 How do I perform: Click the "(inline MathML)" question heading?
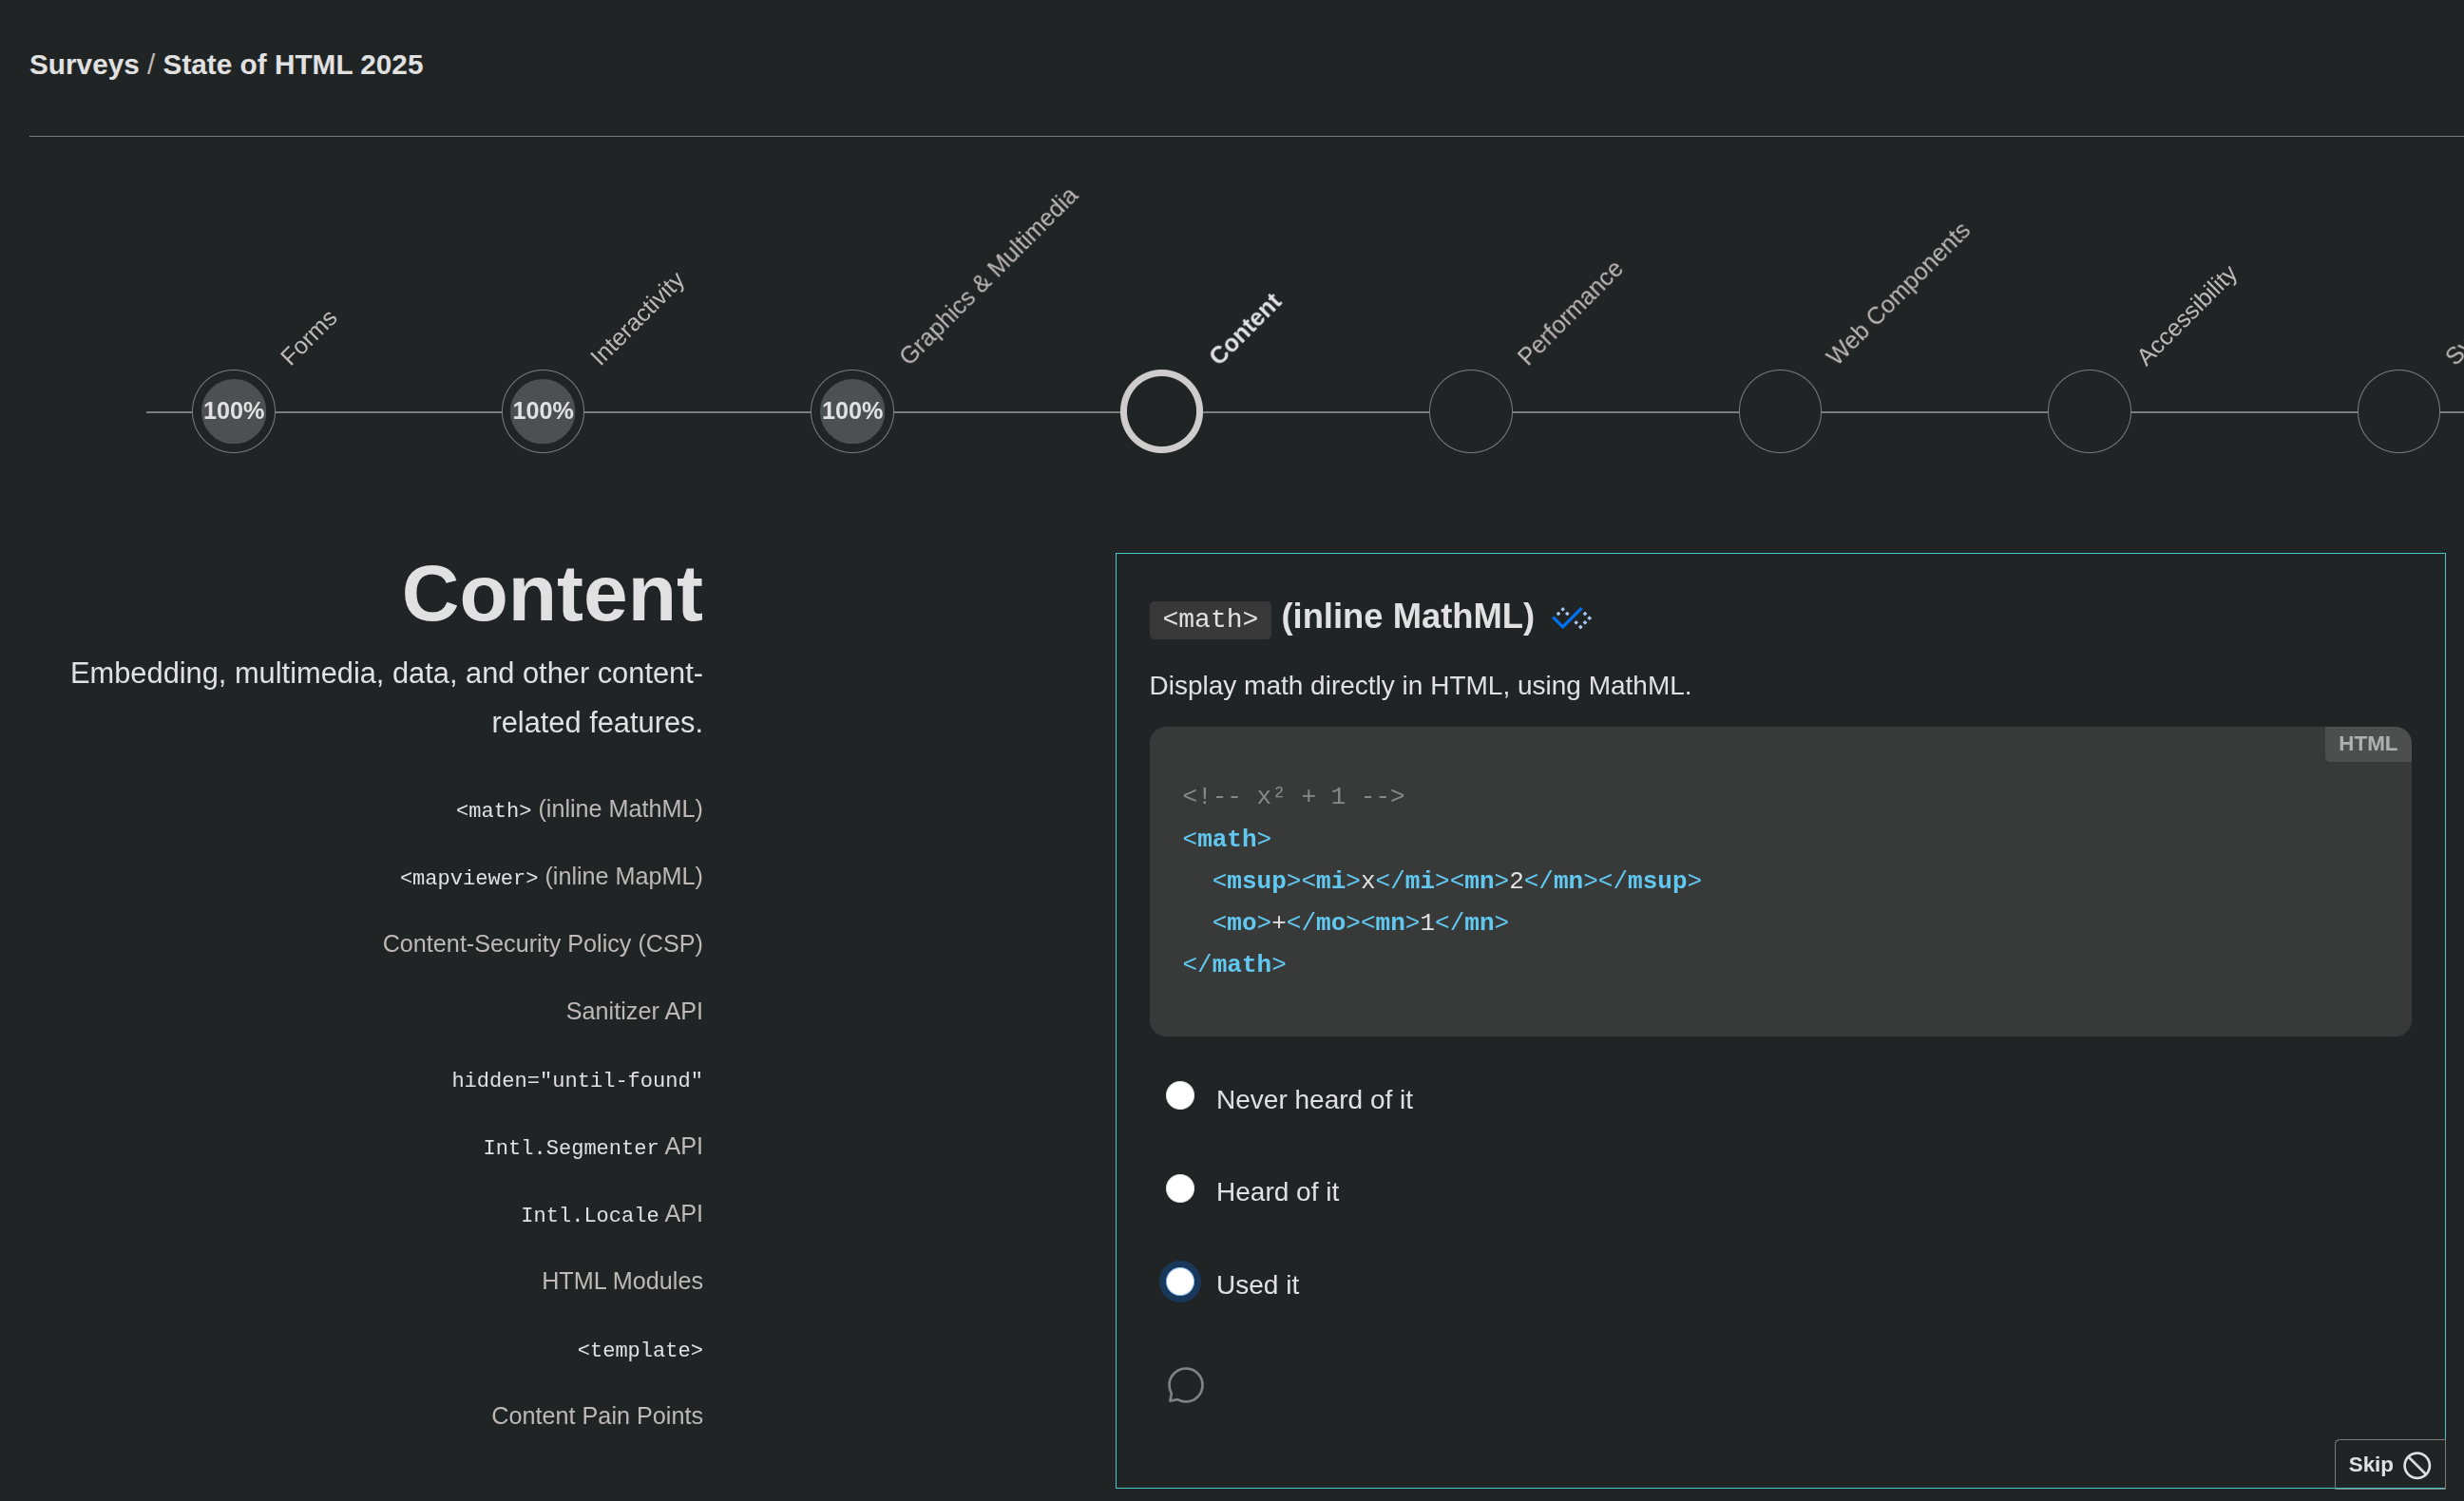(x=1407, y=617)
